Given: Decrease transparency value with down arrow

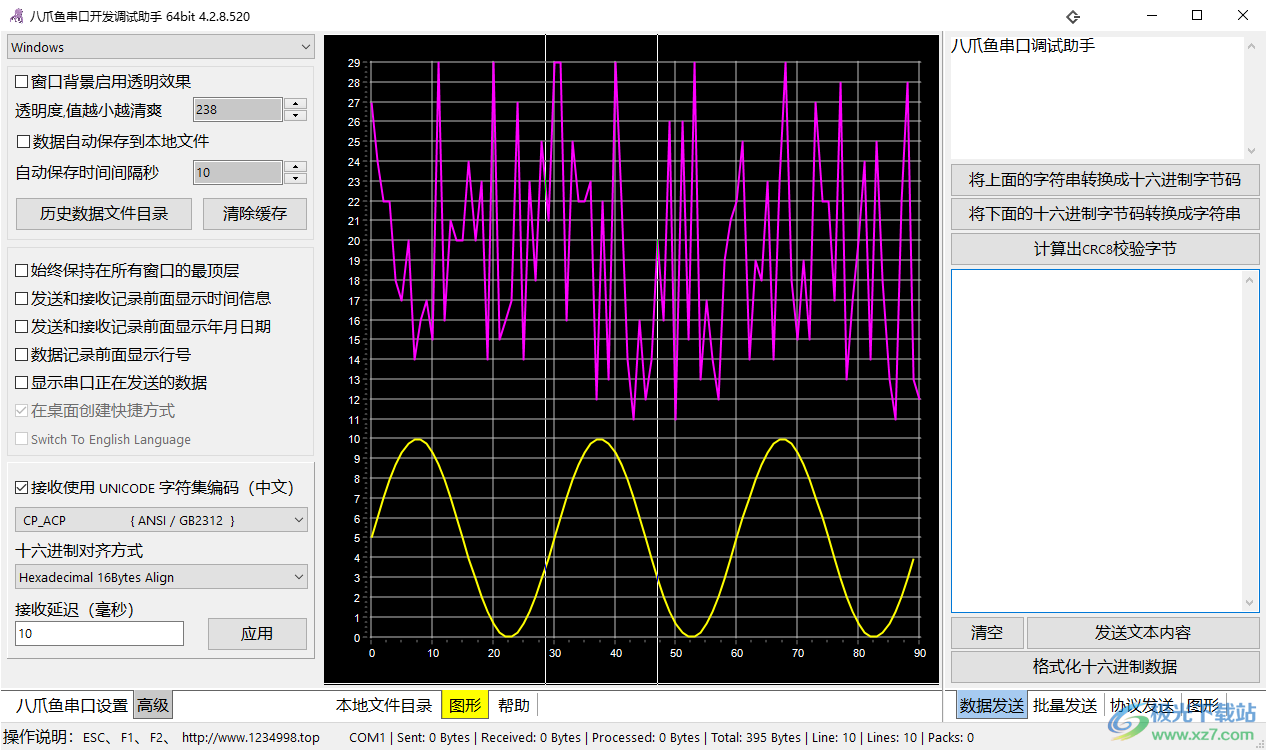Looking at the screenshot, I should click(x=295, y=116).
